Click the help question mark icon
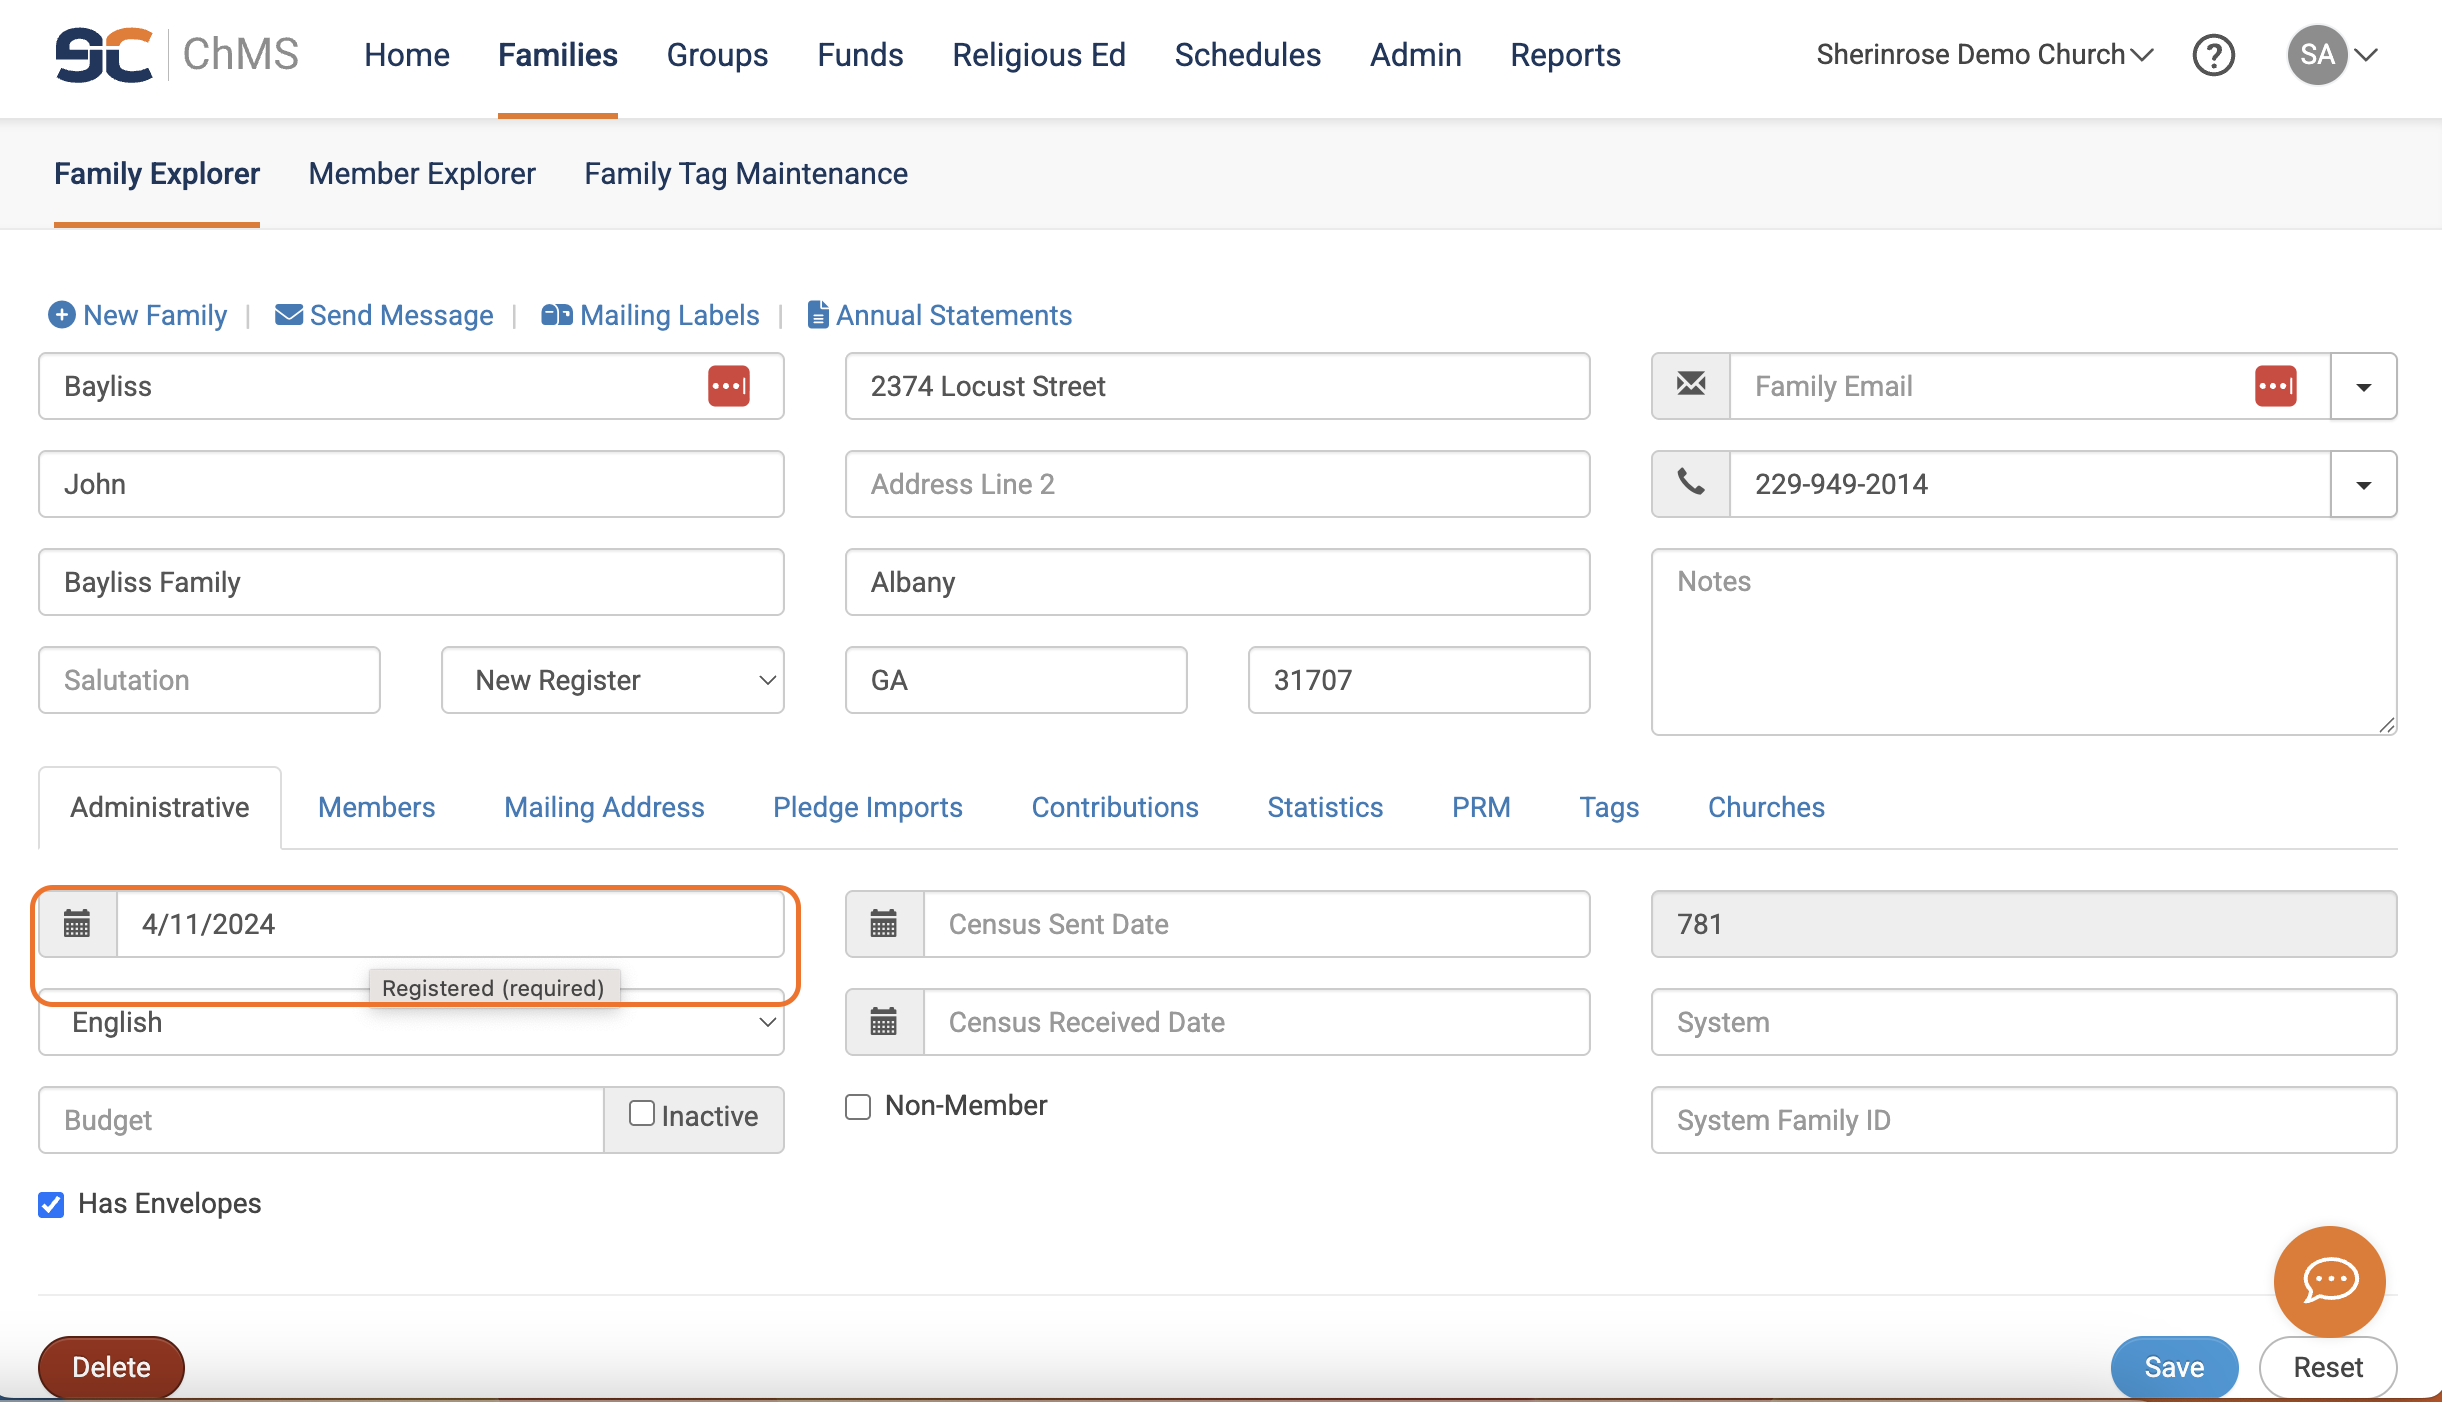2442x1402 pixels. (2213, 55)
